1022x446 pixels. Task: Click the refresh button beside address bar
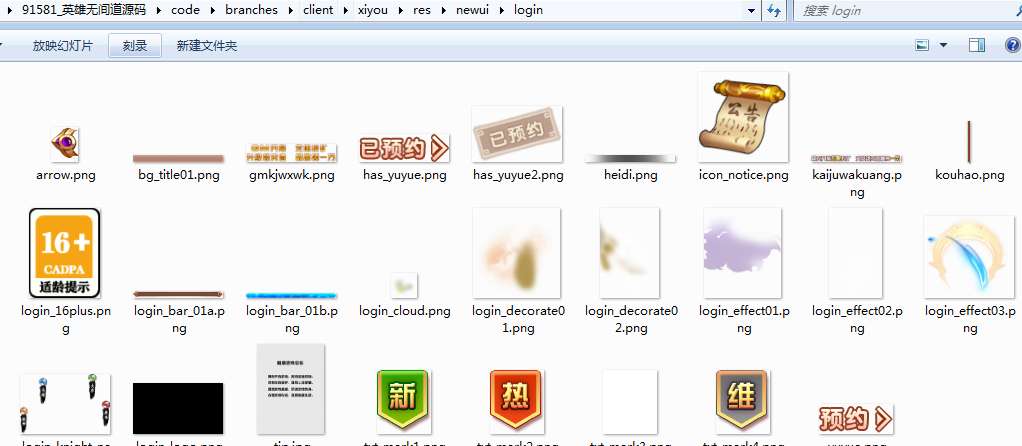pyautogui.click(x=774, y=10)
